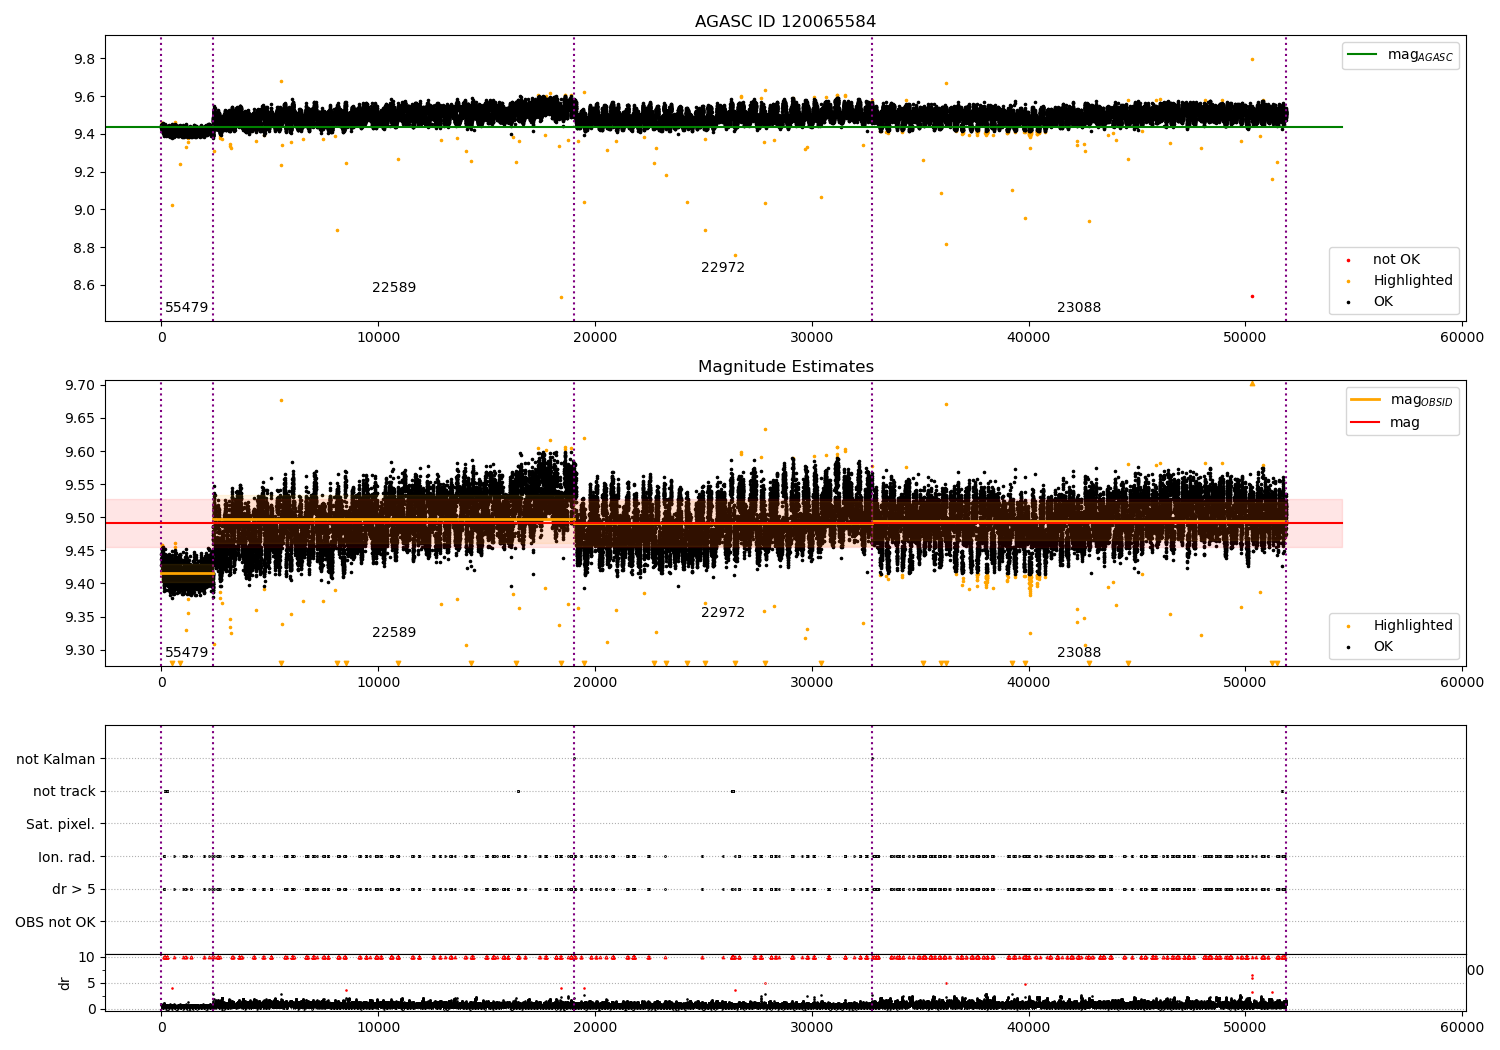This screenshot has height=1050, width=1500.
Task: Click the red line sample beside 'mag' legend entry
Action: tap(1365, 423)
